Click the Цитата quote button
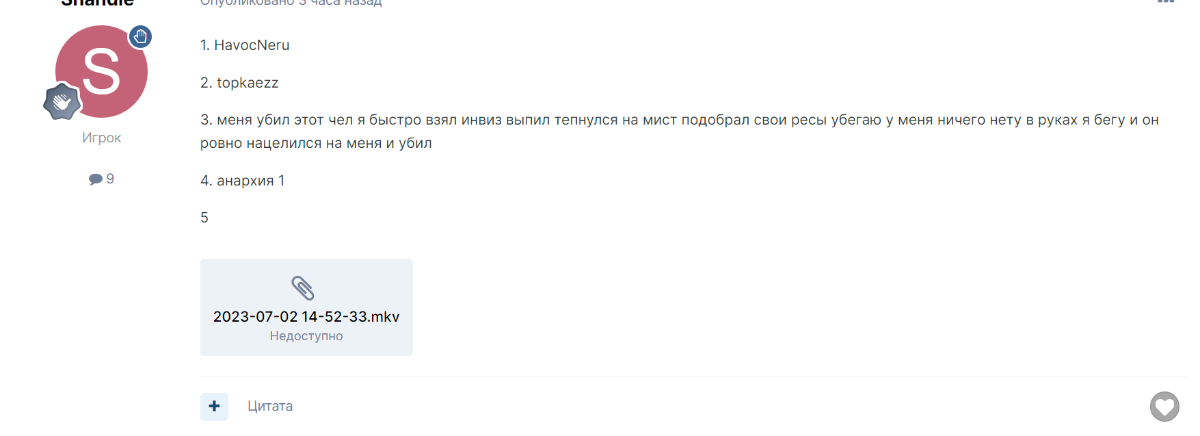This screenshot has width=1200, height=436. [x=270, y=406]
